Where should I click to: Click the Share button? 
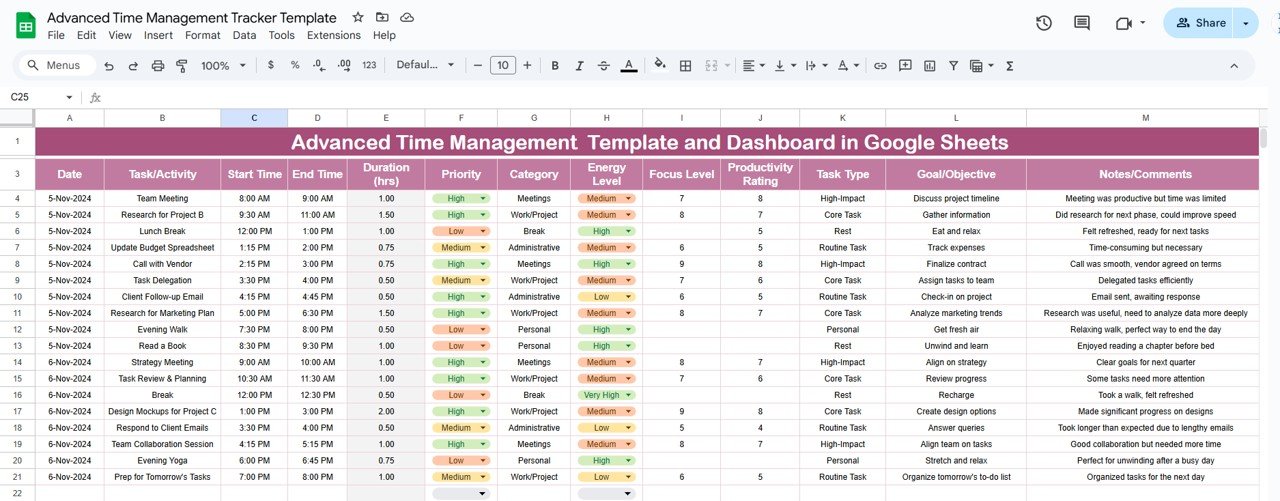[x=1199, y=23]
